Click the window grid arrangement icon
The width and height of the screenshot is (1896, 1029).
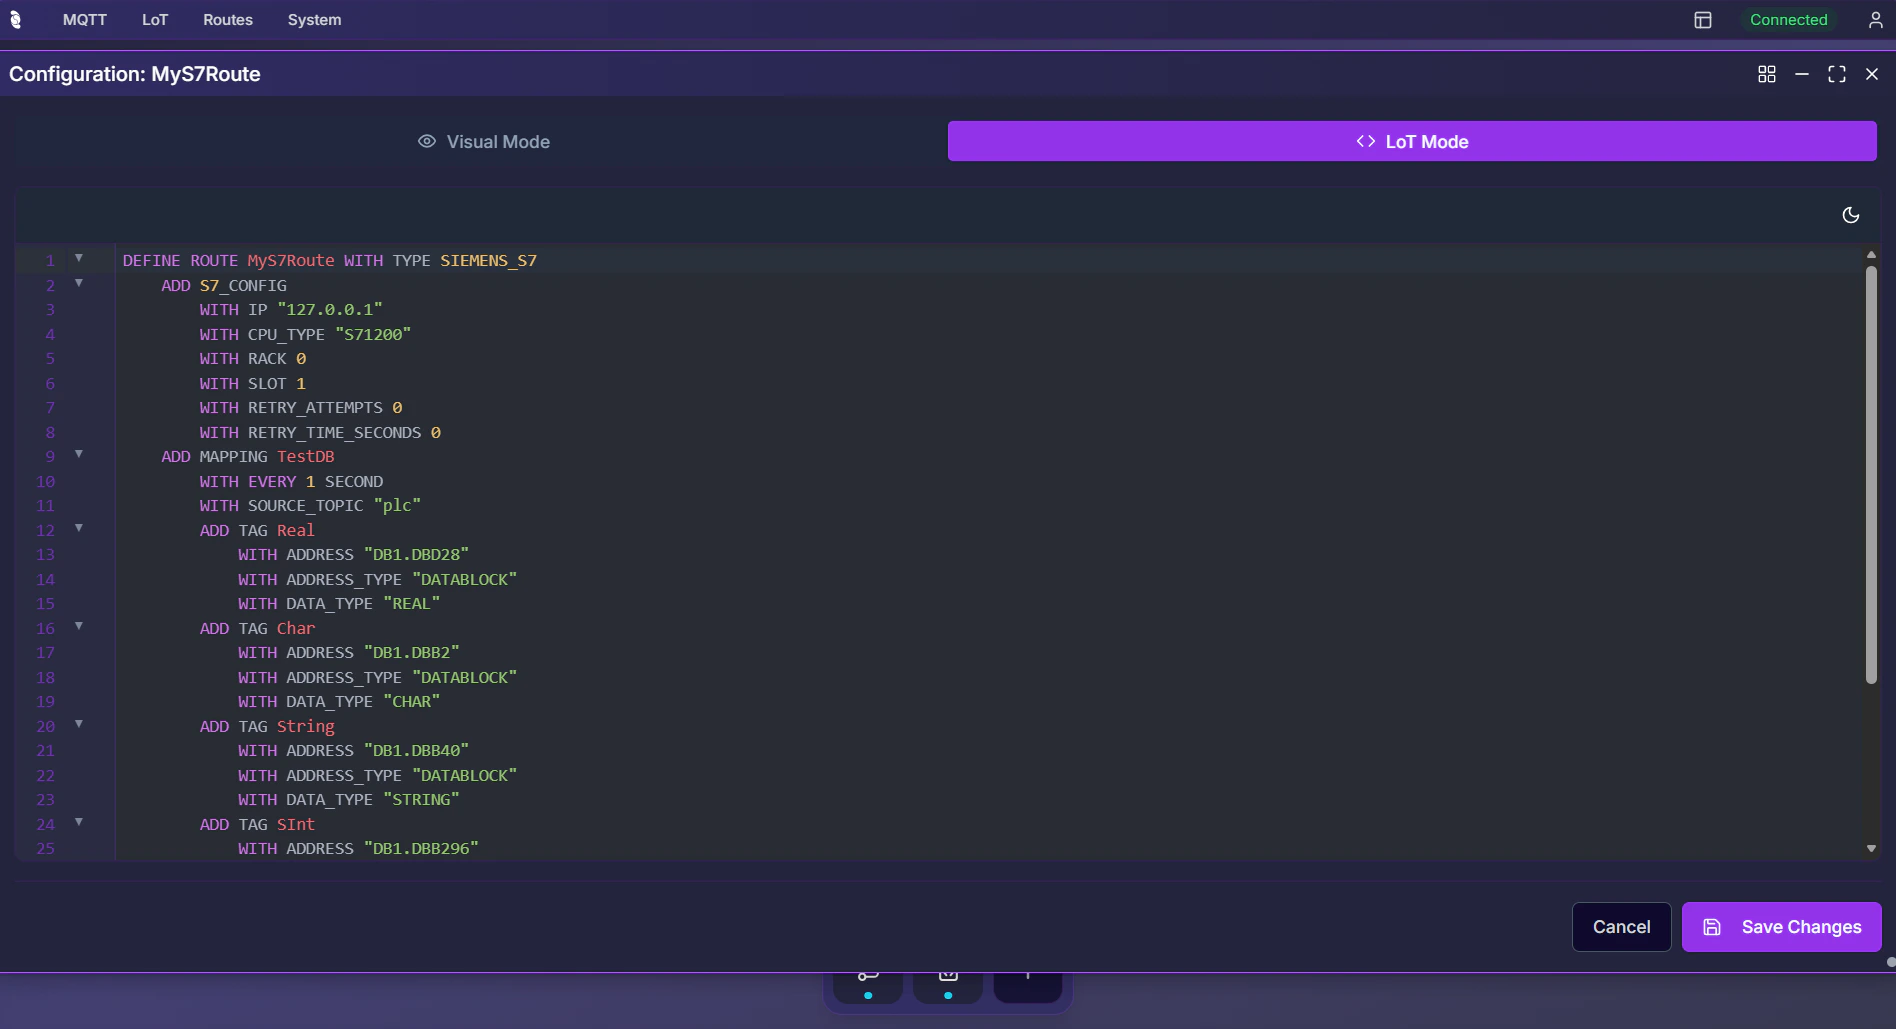[x=1767, y=74]
